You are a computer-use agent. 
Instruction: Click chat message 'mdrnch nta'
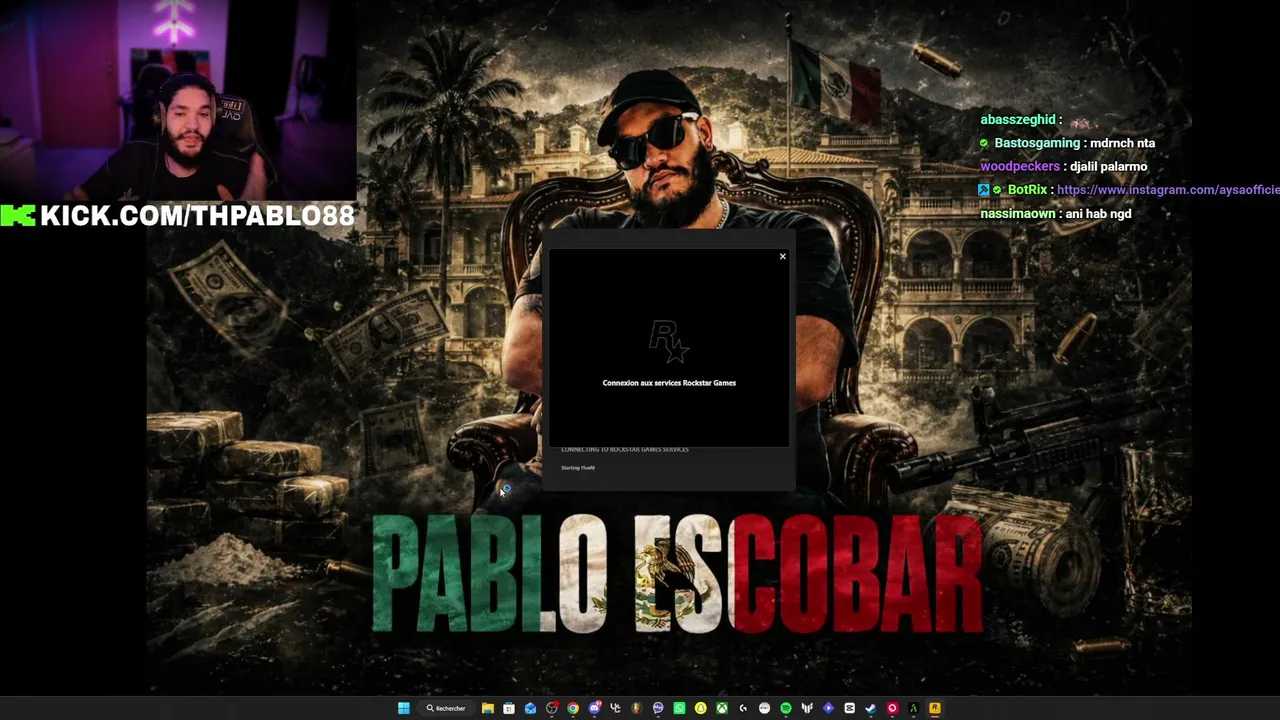click(1123, 143)
